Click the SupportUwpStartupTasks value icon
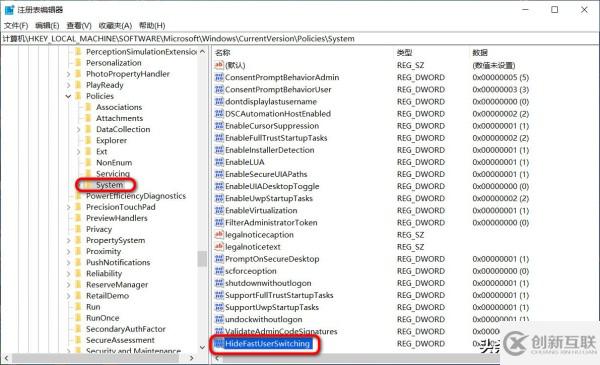 (x=219, y=307)
